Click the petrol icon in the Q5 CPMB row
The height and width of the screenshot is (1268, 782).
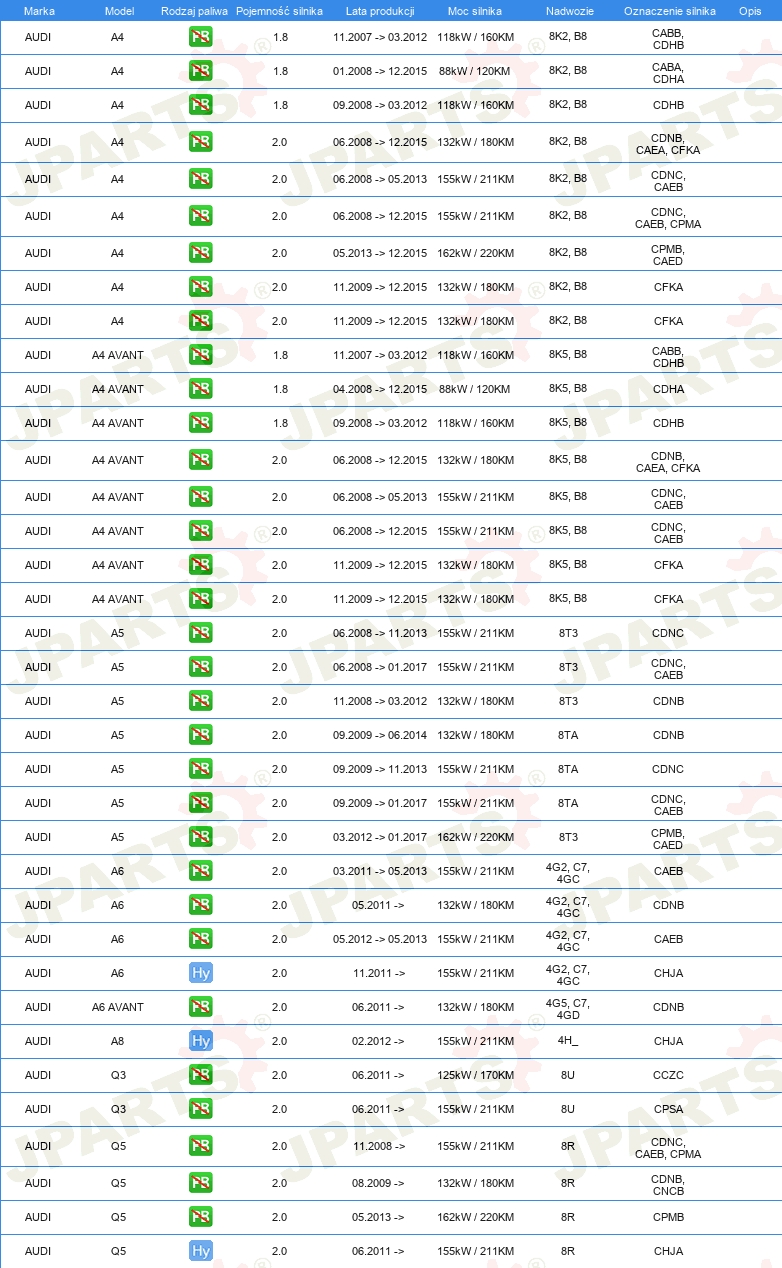pos(201,1217)
